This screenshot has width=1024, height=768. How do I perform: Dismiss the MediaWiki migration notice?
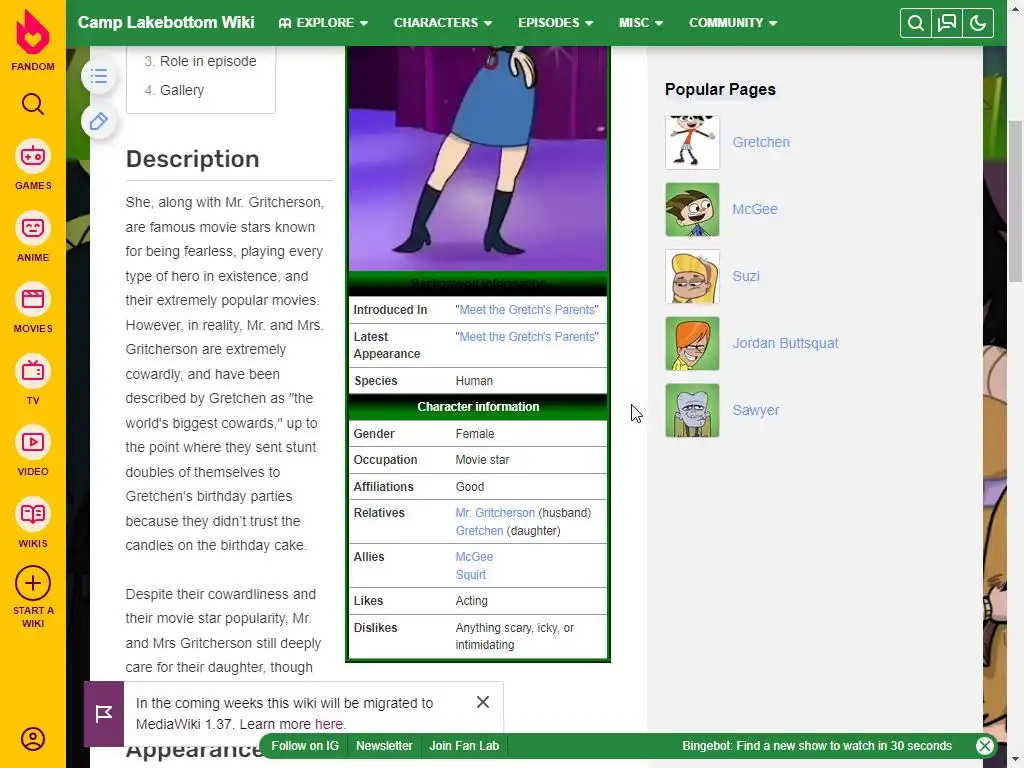(x=483, y=702)
